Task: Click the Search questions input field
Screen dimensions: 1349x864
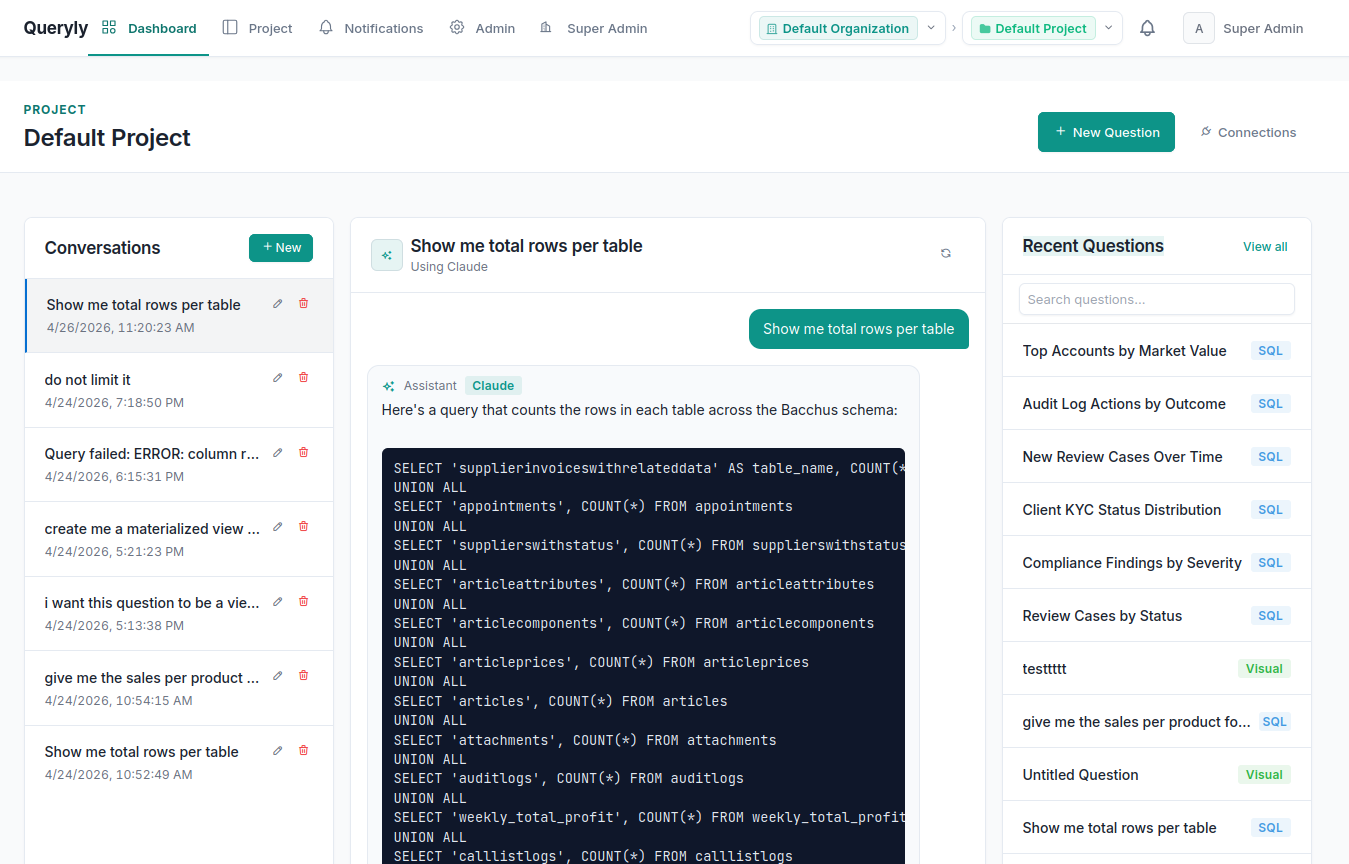Action: (1156, 299)
